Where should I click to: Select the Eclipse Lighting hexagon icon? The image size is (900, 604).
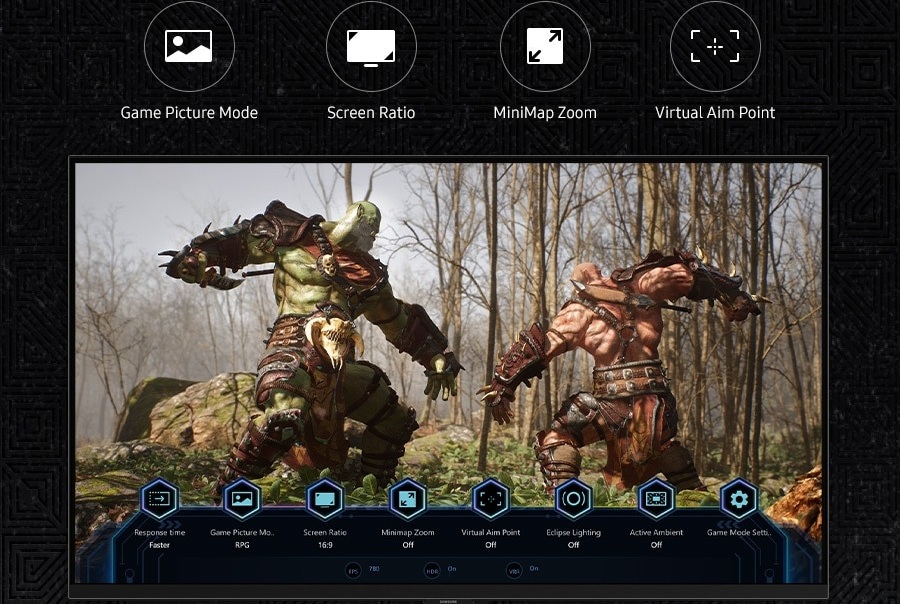pos(574,498)
